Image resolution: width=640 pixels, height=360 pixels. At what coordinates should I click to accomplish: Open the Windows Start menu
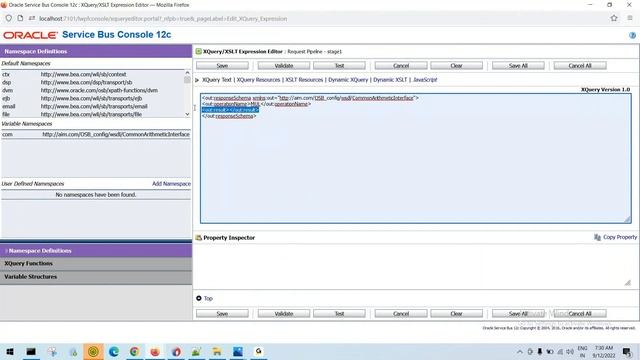click(10, 351)
